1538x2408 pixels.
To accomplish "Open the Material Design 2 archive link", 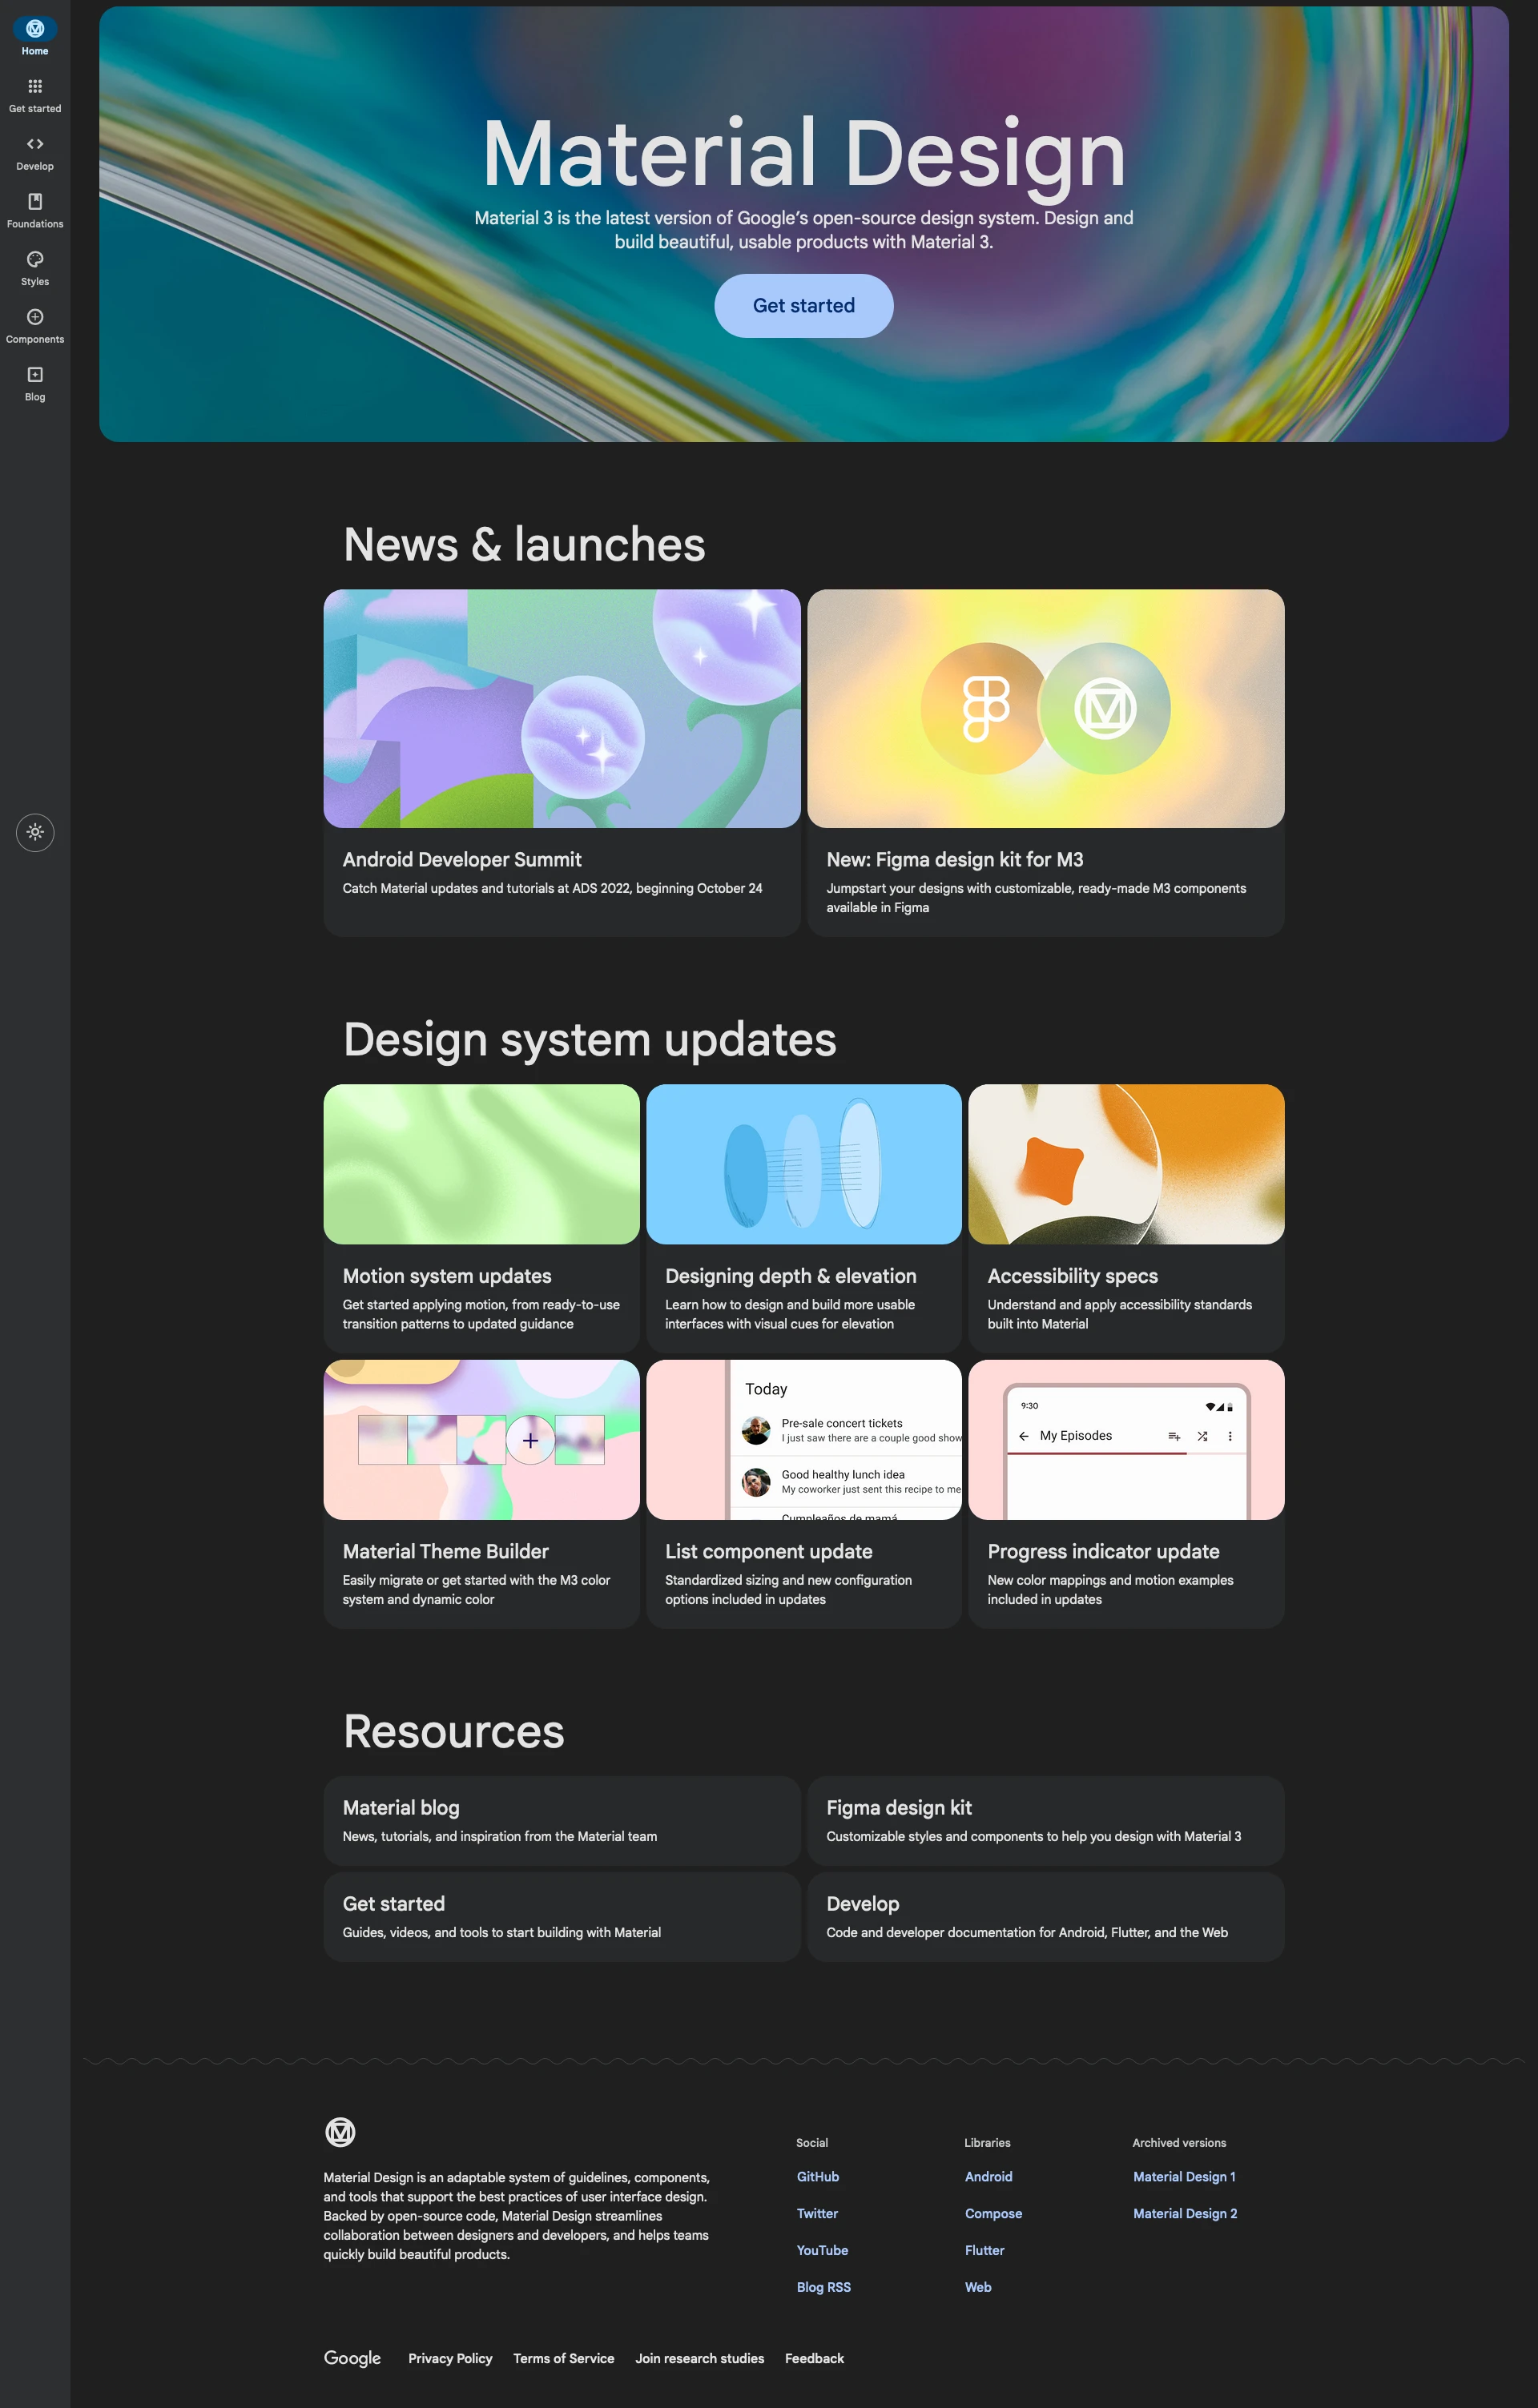I will point(1185,2213).
